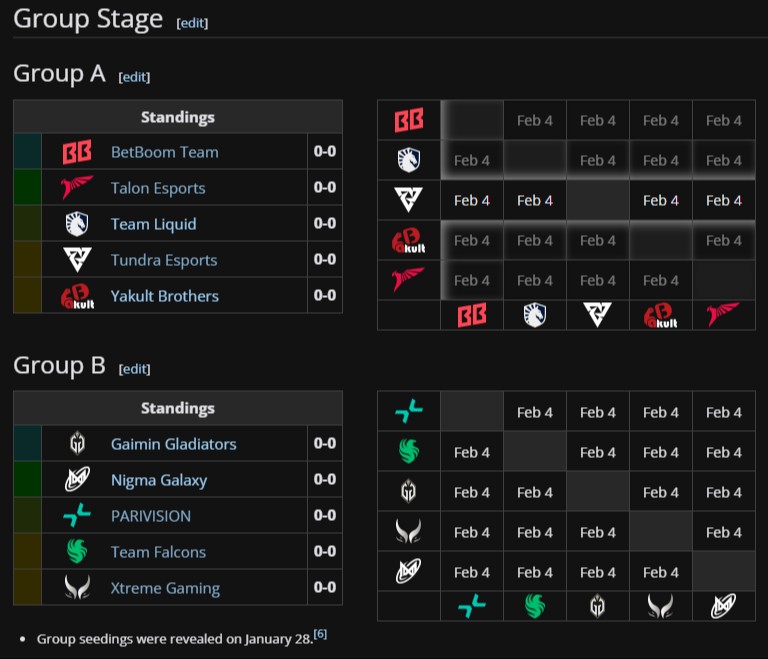Click the Talon Esports logo in the standings
768x659 pixels.
pyautogui.click(x=77, y=188)
